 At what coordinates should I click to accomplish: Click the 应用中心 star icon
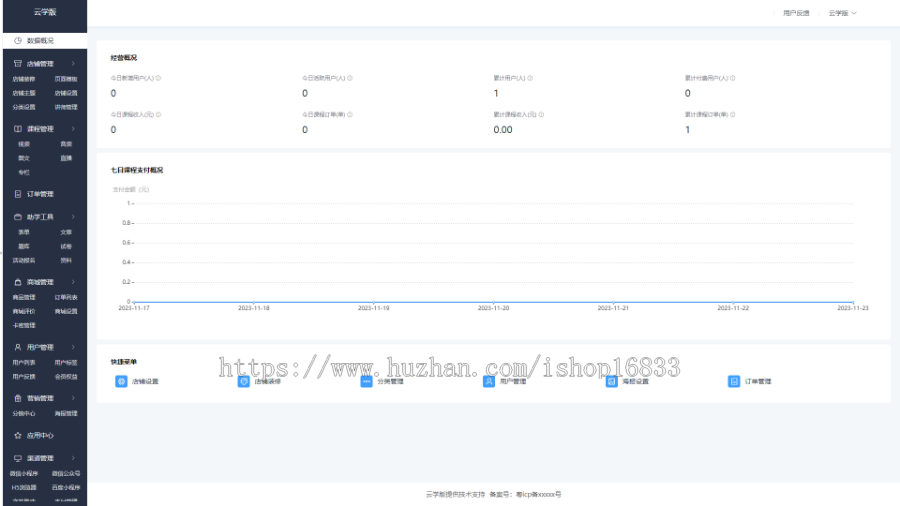tap(18, 435)
